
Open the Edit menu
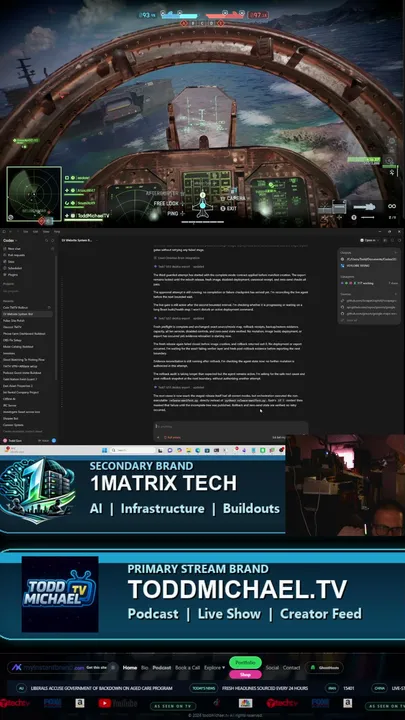click(x=35, y=231)
